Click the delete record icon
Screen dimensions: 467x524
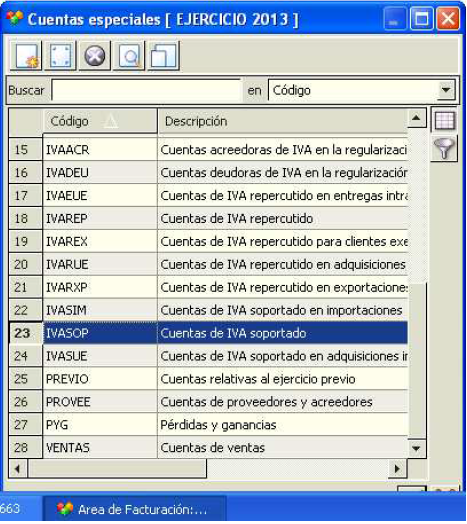(95, 55)
